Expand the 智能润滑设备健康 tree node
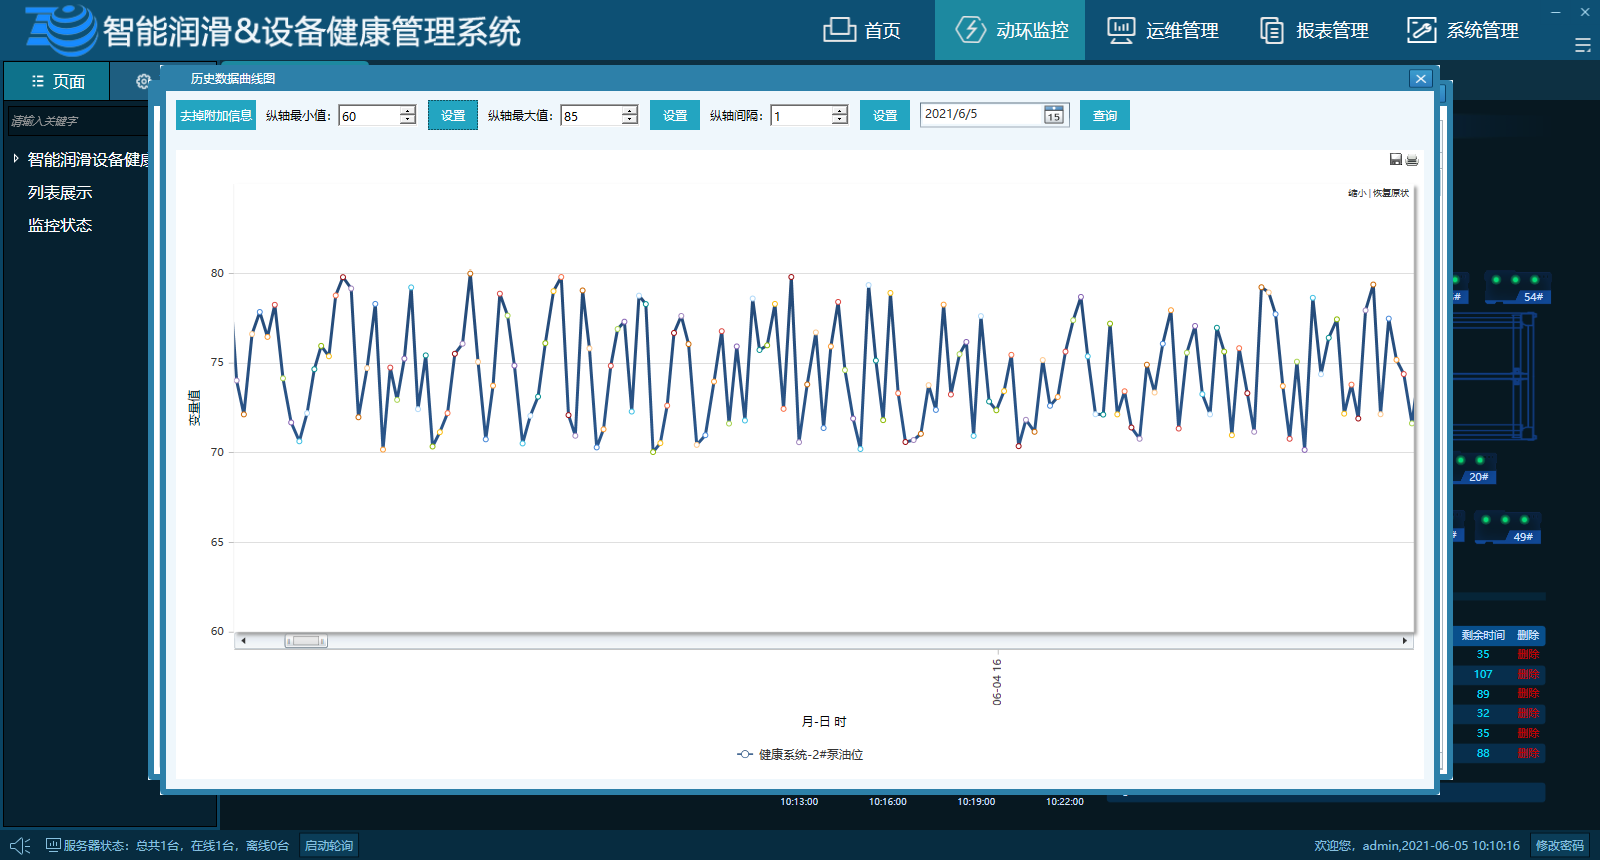This screenshot has height=860, width=1600. coord(16,159)
